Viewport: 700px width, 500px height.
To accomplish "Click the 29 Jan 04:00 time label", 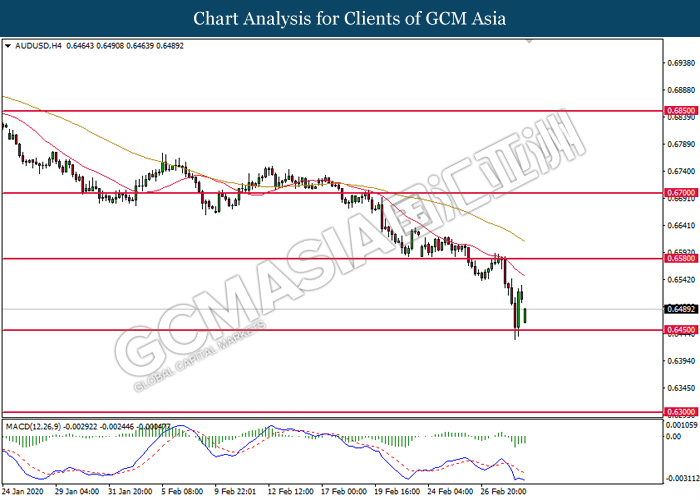I will [x=77, y=491].
